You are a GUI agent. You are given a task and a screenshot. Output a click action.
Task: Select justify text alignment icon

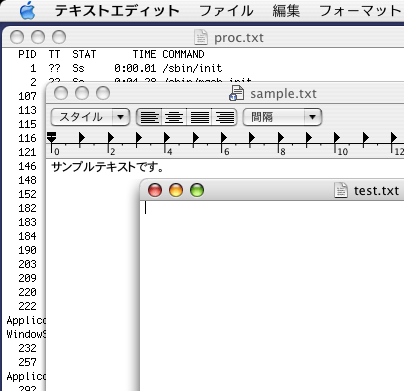click(x=199, y=117)
